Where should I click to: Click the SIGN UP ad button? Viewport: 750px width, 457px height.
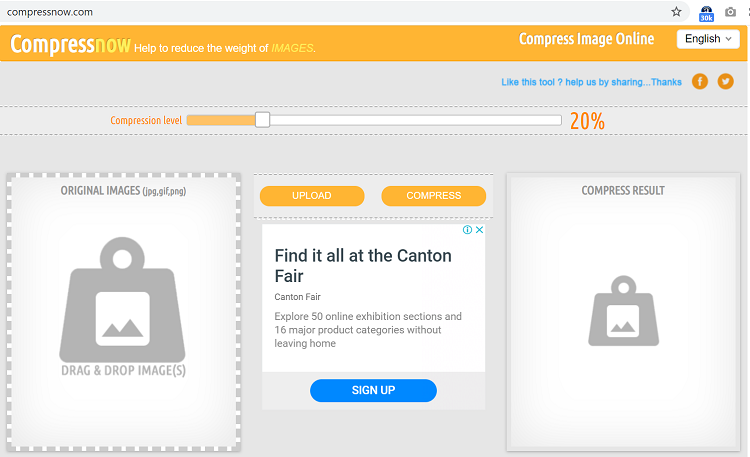(x=373, y=390)
